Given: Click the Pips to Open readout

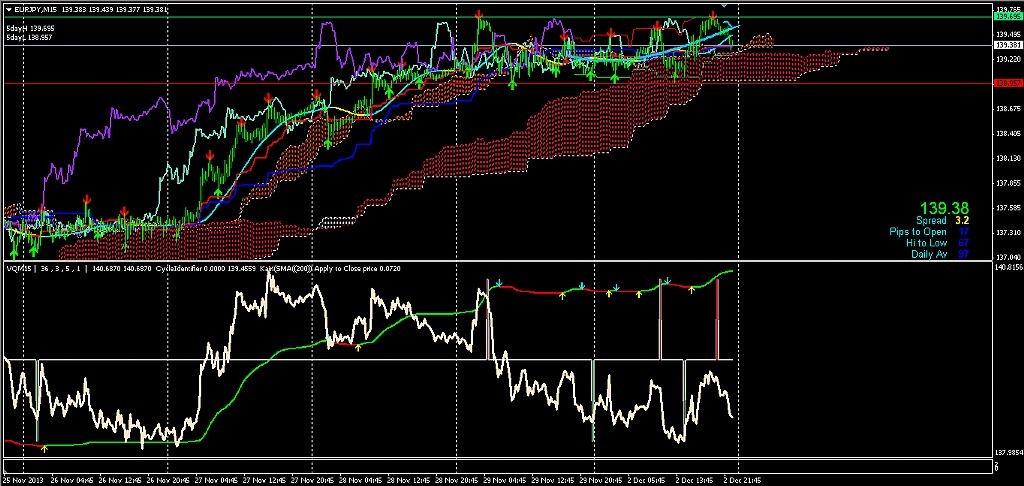Looking at the screenshot, I should (x=929, y=232).
